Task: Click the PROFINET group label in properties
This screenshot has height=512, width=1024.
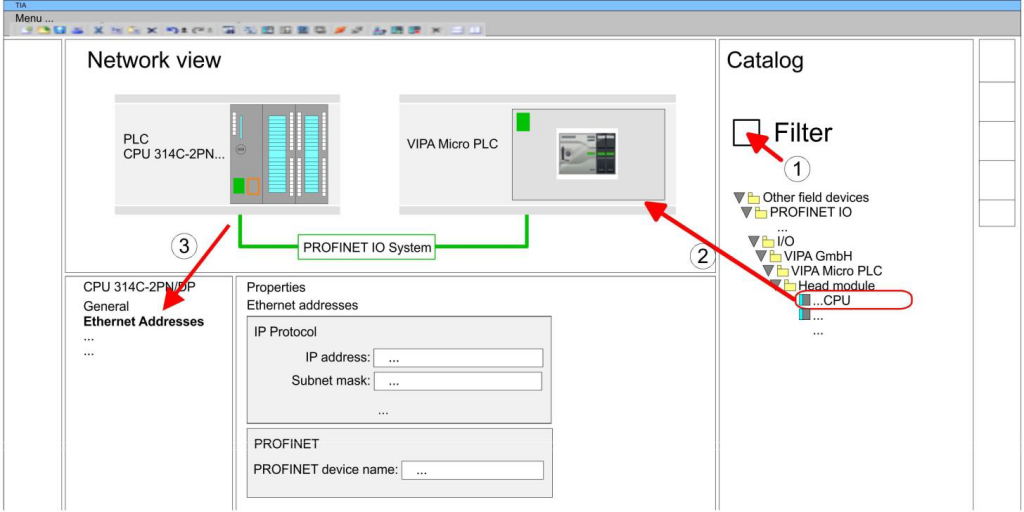Action: coord(287,444)
